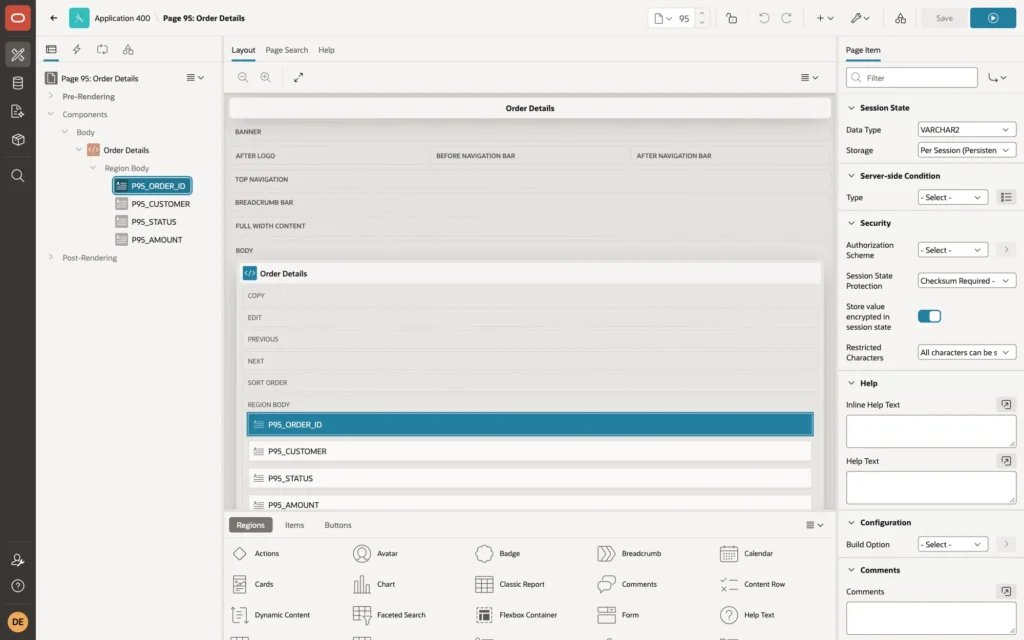Select the Help tab
Image resolution: width=1024 pixels, height=640 pixels.
[x=326, y=50]
